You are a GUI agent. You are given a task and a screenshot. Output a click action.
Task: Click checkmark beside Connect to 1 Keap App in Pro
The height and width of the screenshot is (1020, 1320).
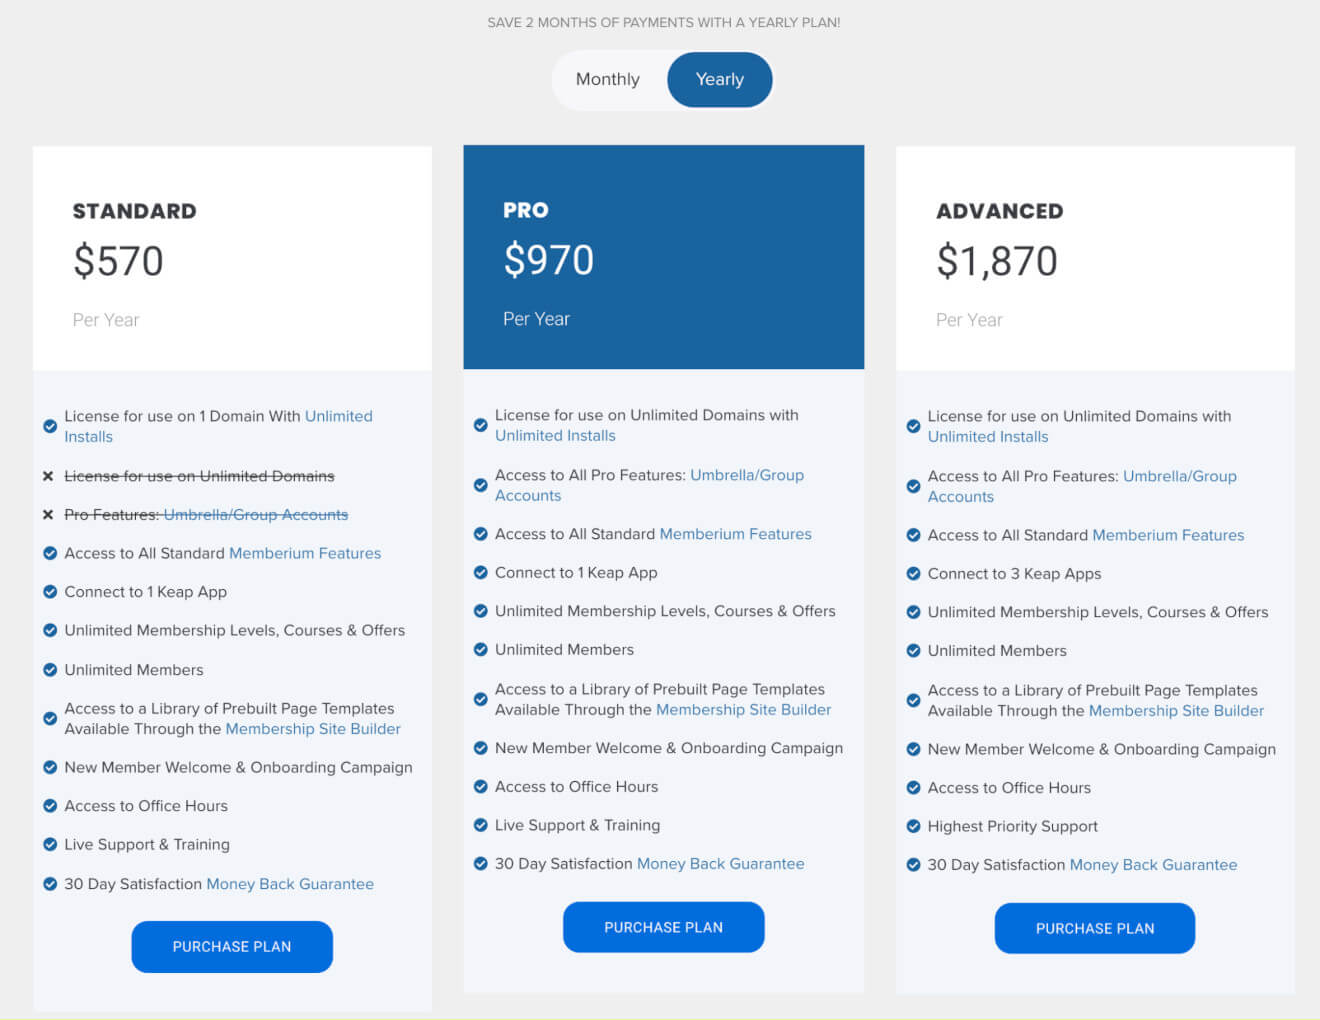[x=481, y=572]
